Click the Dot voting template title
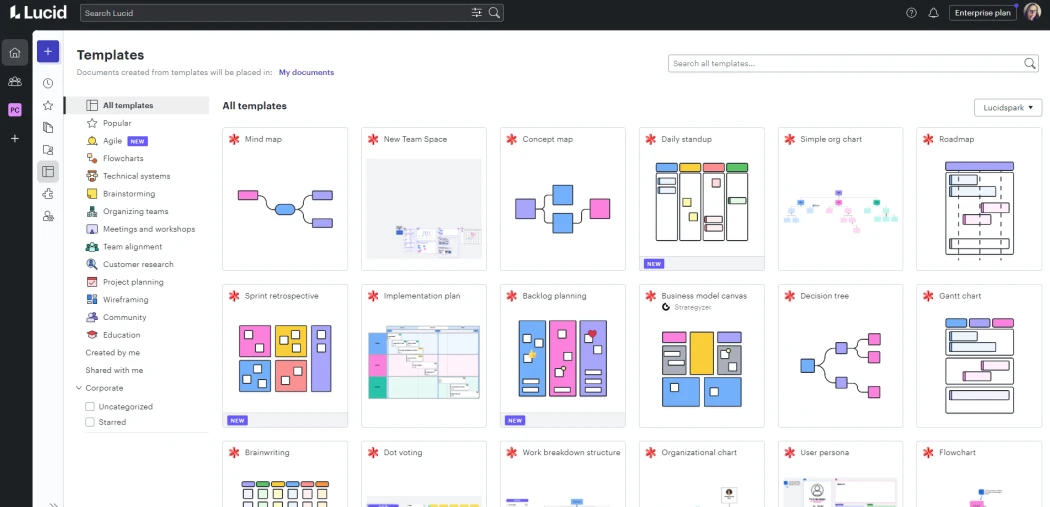1050x507 pixels. [x=403, y=453]
